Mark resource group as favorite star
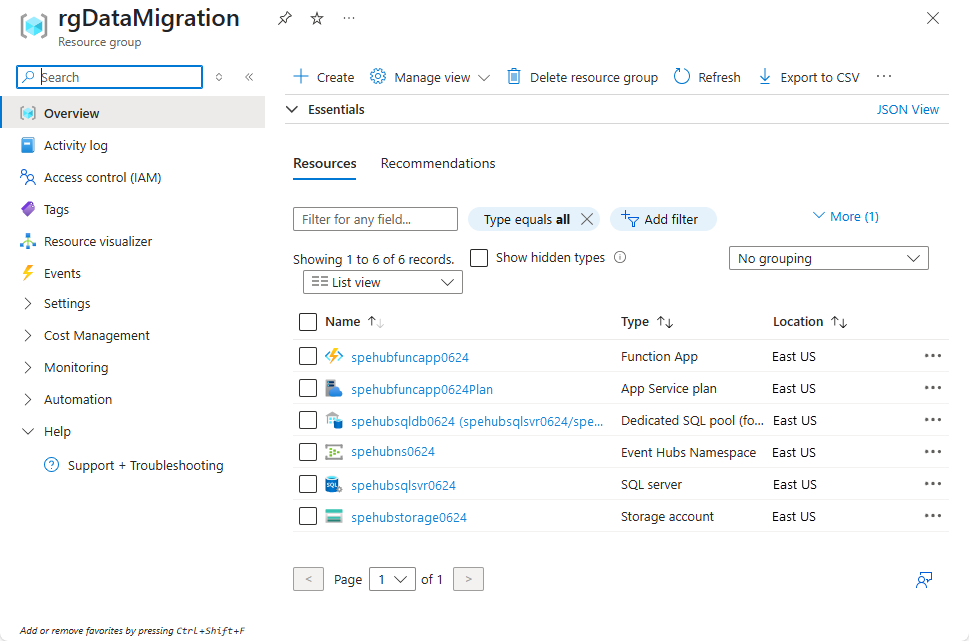This screenshot has height=641, width=969. 317,18
